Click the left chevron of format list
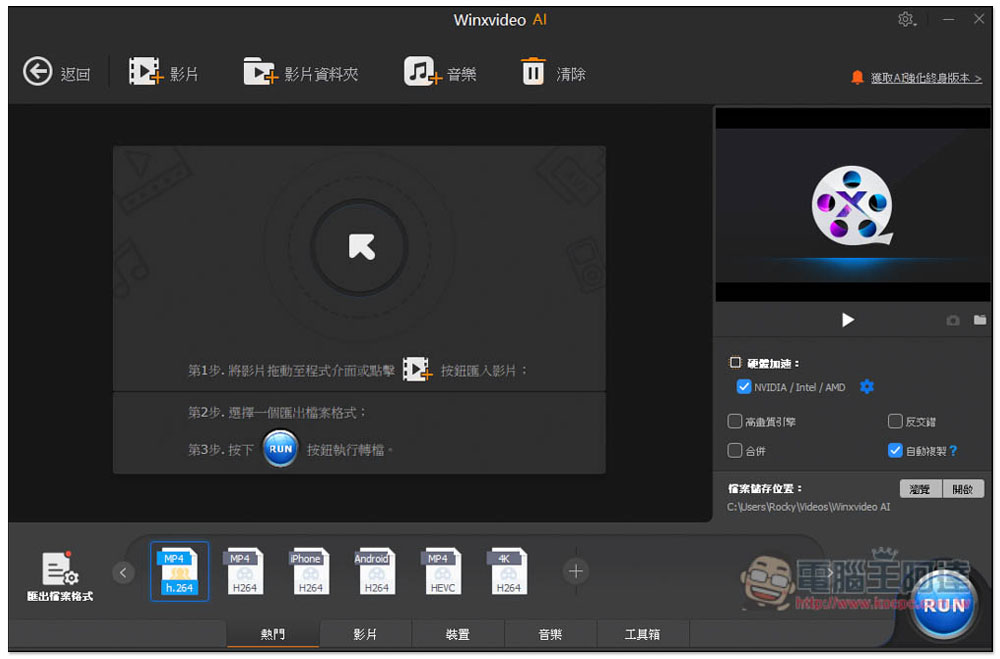The height and width of the screenshot is (659, 1000). click(123, 572)
